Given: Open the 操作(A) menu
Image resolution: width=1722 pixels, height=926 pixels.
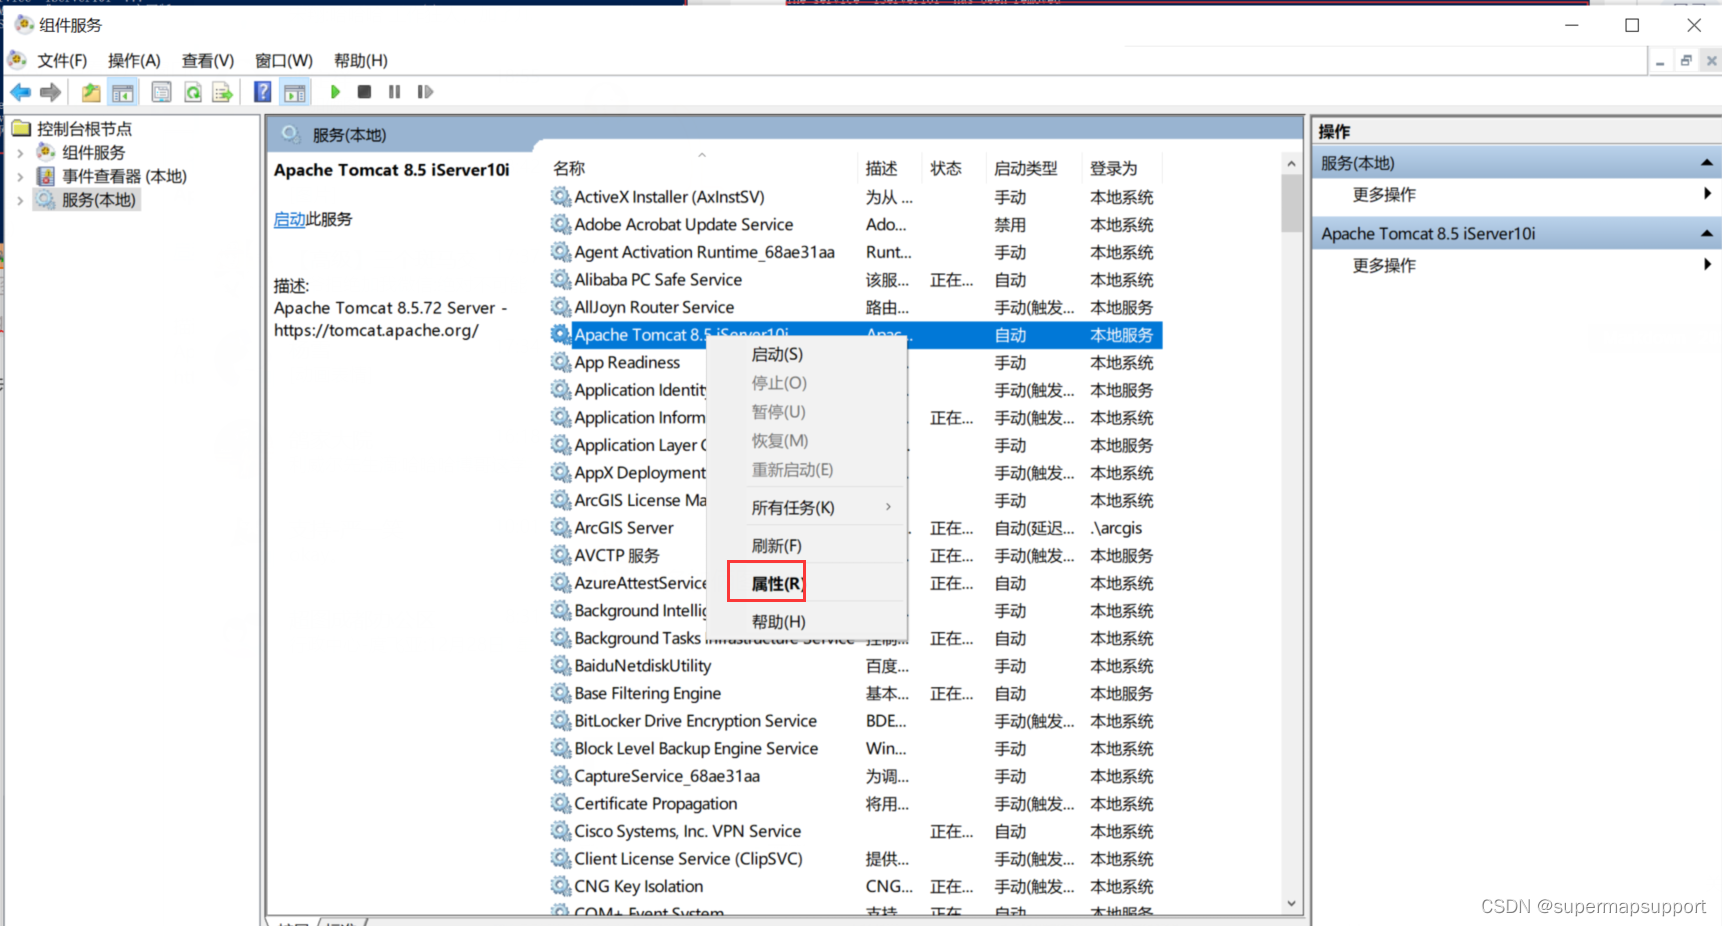Looking at the screenshot, I should (134, 61).
